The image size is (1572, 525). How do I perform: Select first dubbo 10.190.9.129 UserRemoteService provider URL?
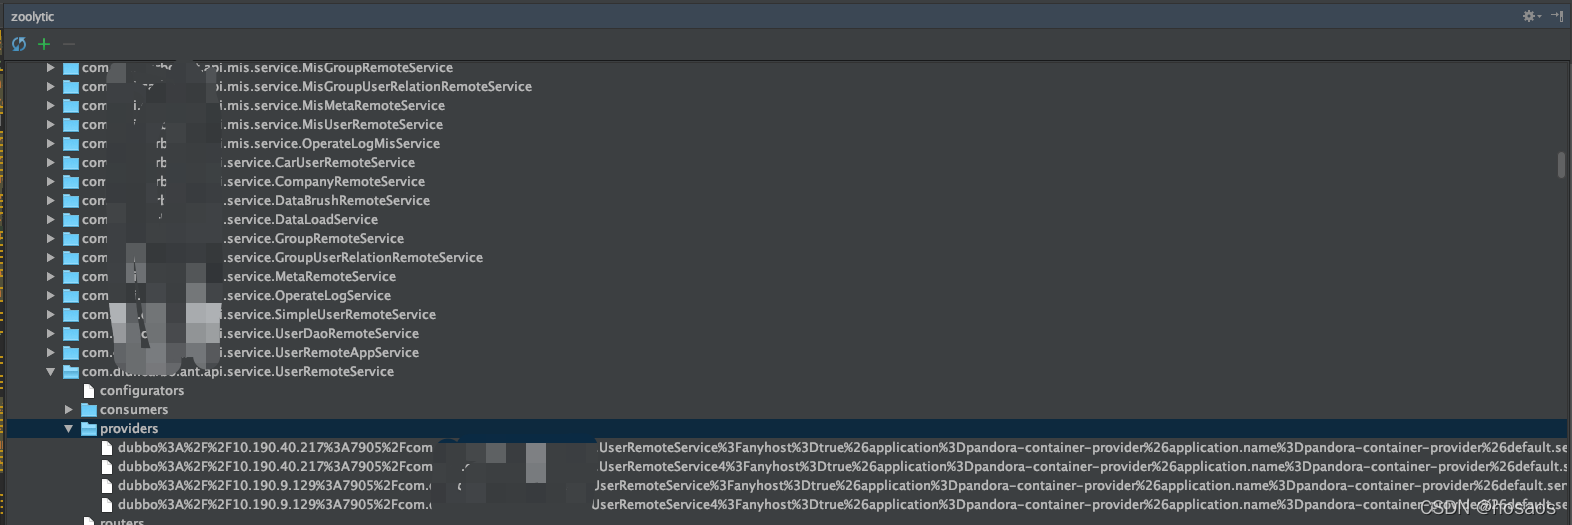click(x=842, y=486)
